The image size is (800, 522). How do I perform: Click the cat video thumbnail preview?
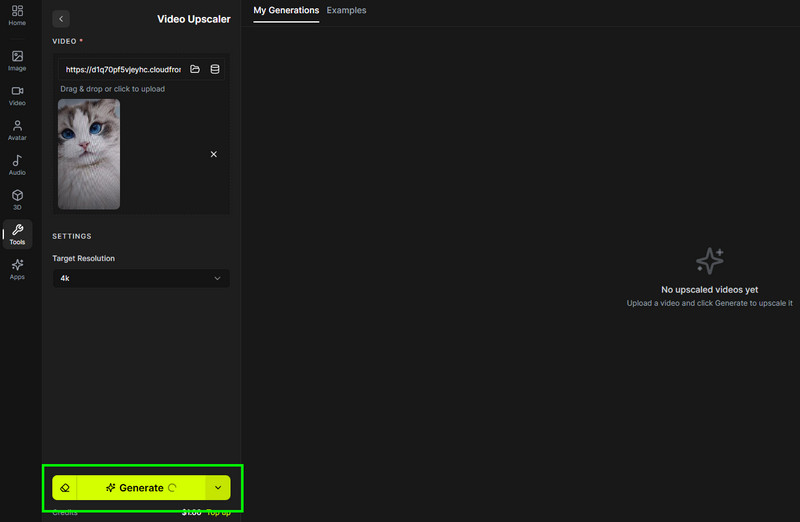click(x=89, y=154)
